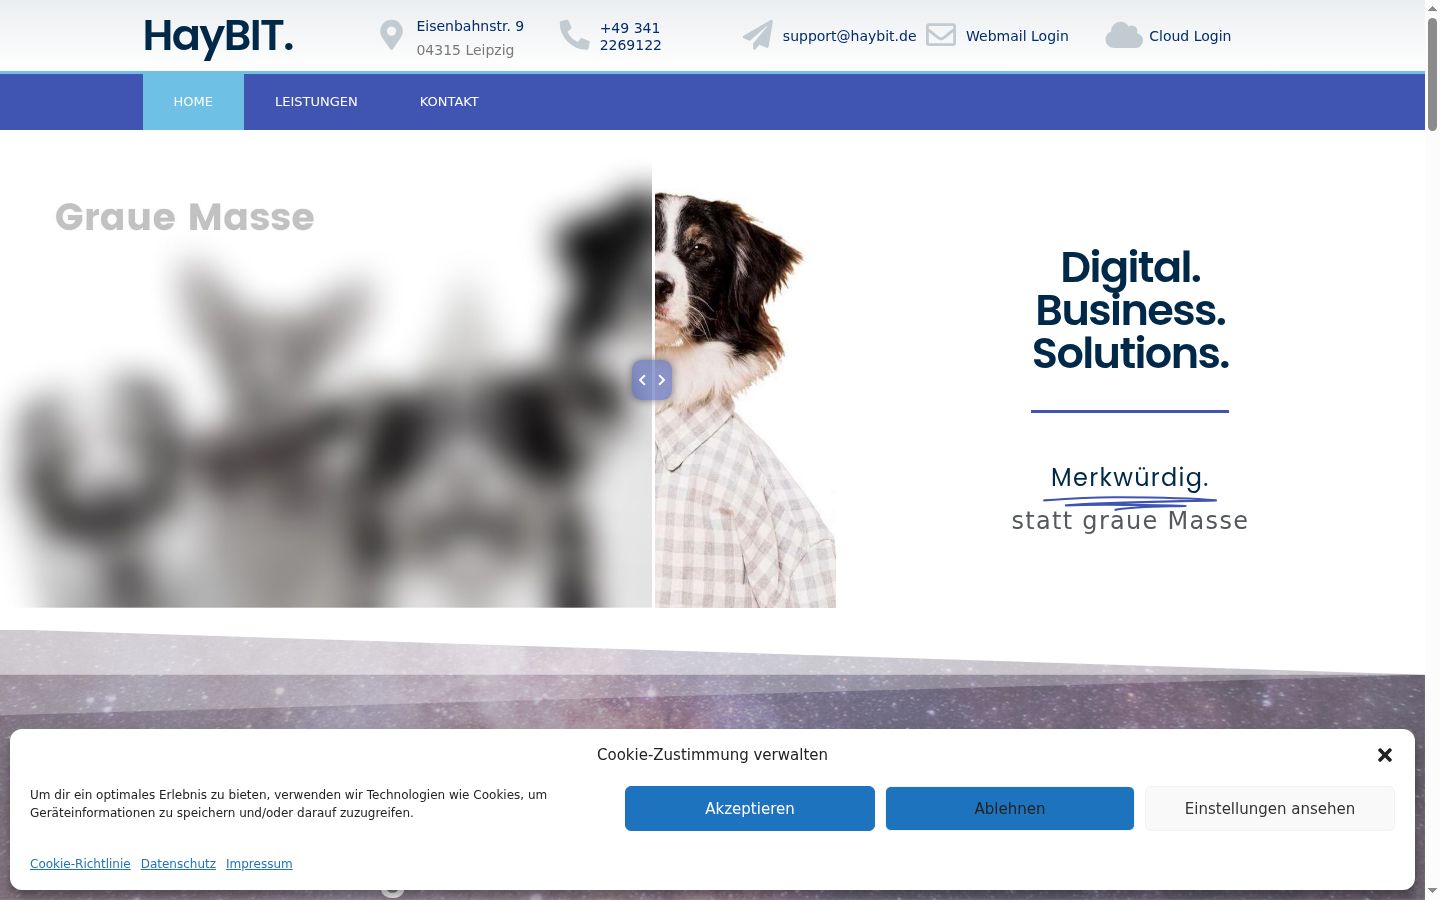Open the KONTAKT menu item
Image resolution: width=1440 pixels, height=900 pixels.
coord(449,101)
